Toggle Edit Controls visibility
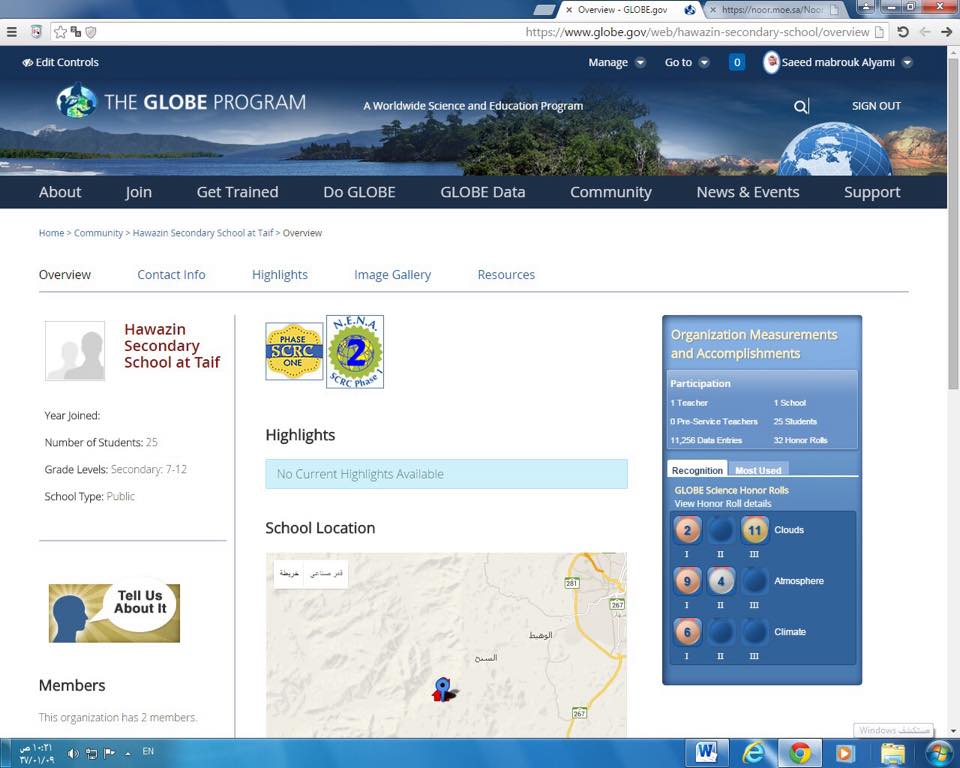This screenshot has height=768, width=960. pos(60,62)
